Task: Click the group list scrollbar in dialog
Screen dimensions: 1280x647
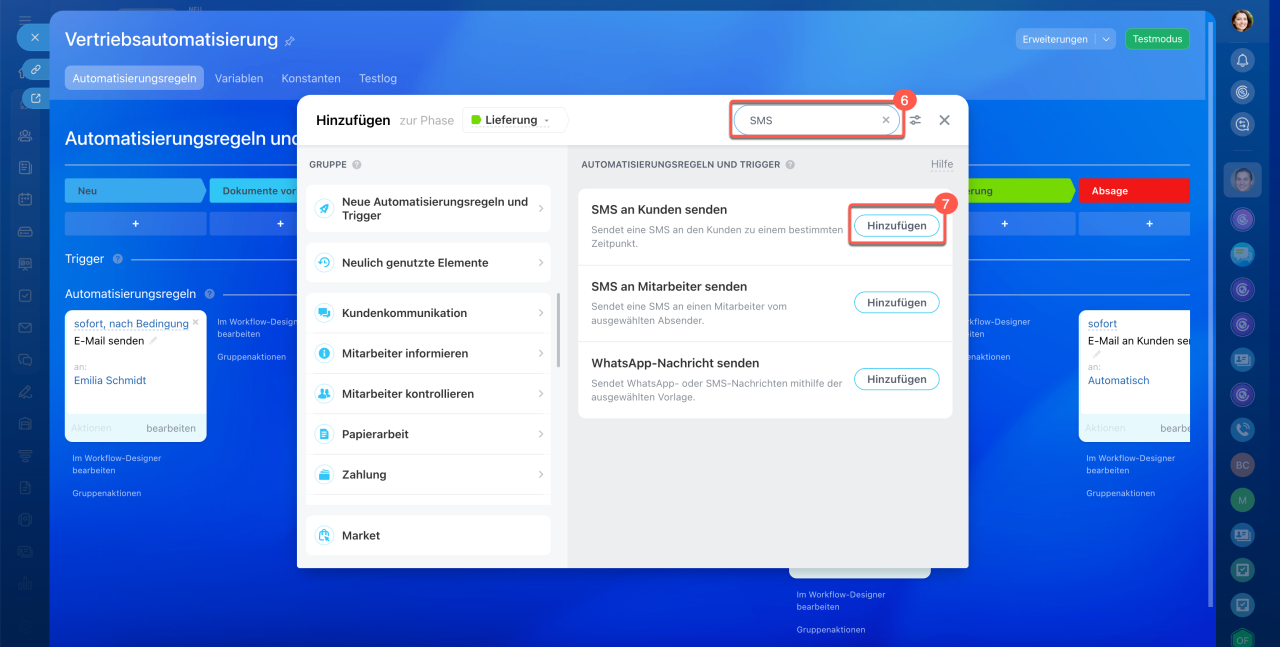Action: pos(558,330)
